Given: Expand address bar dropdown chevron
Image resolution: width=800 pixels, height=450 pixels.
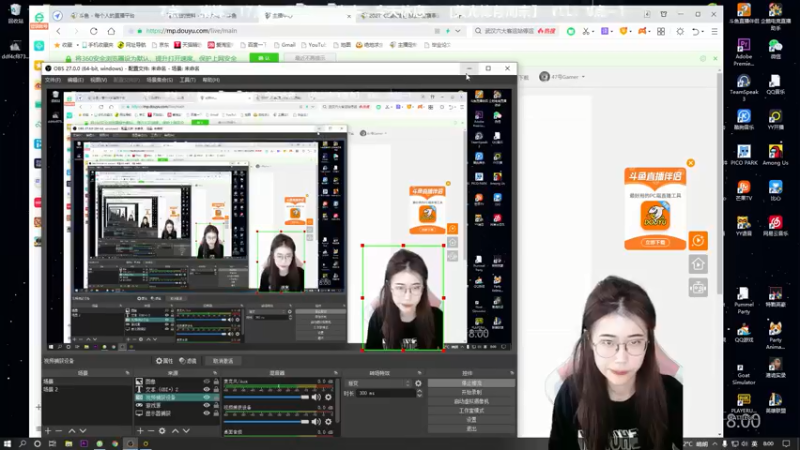Looking at the screenshot, I should [458, 31].
